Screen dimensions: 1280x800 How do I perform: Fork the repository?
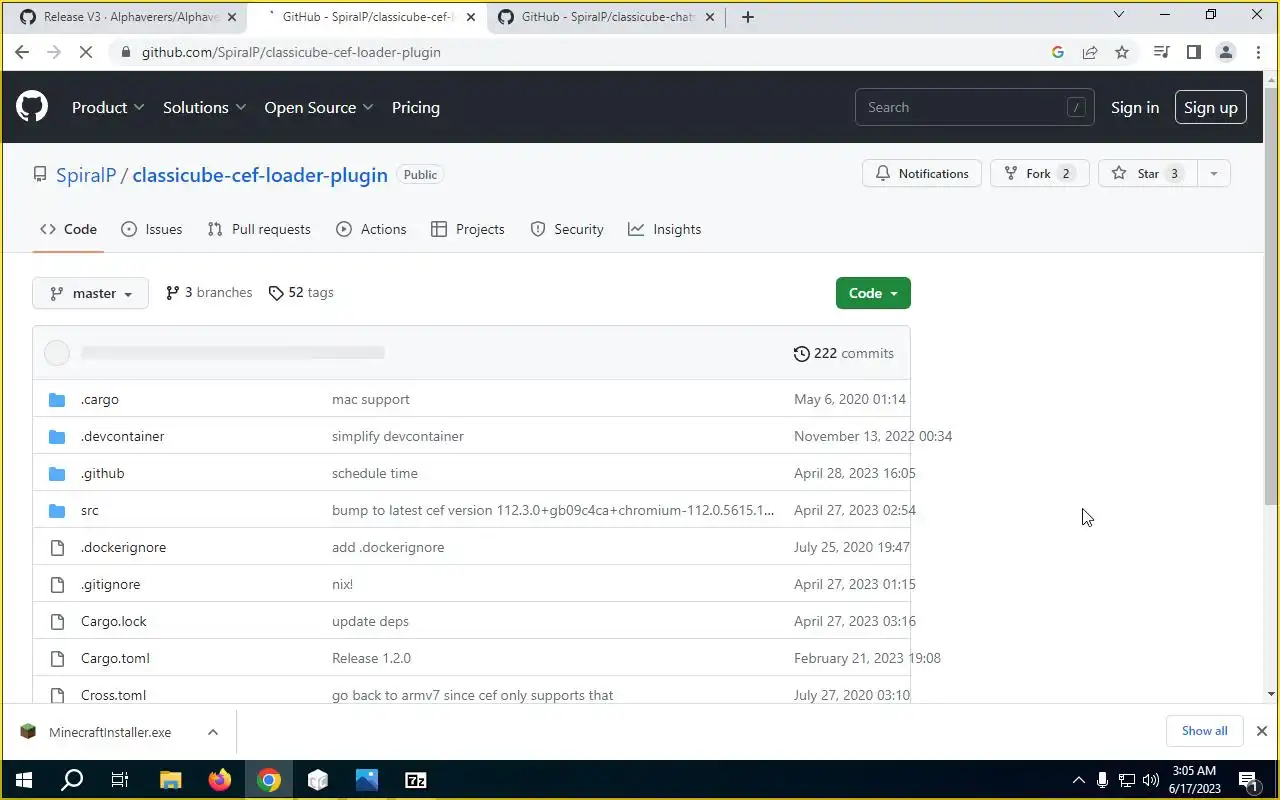[x=1039, y=174]
